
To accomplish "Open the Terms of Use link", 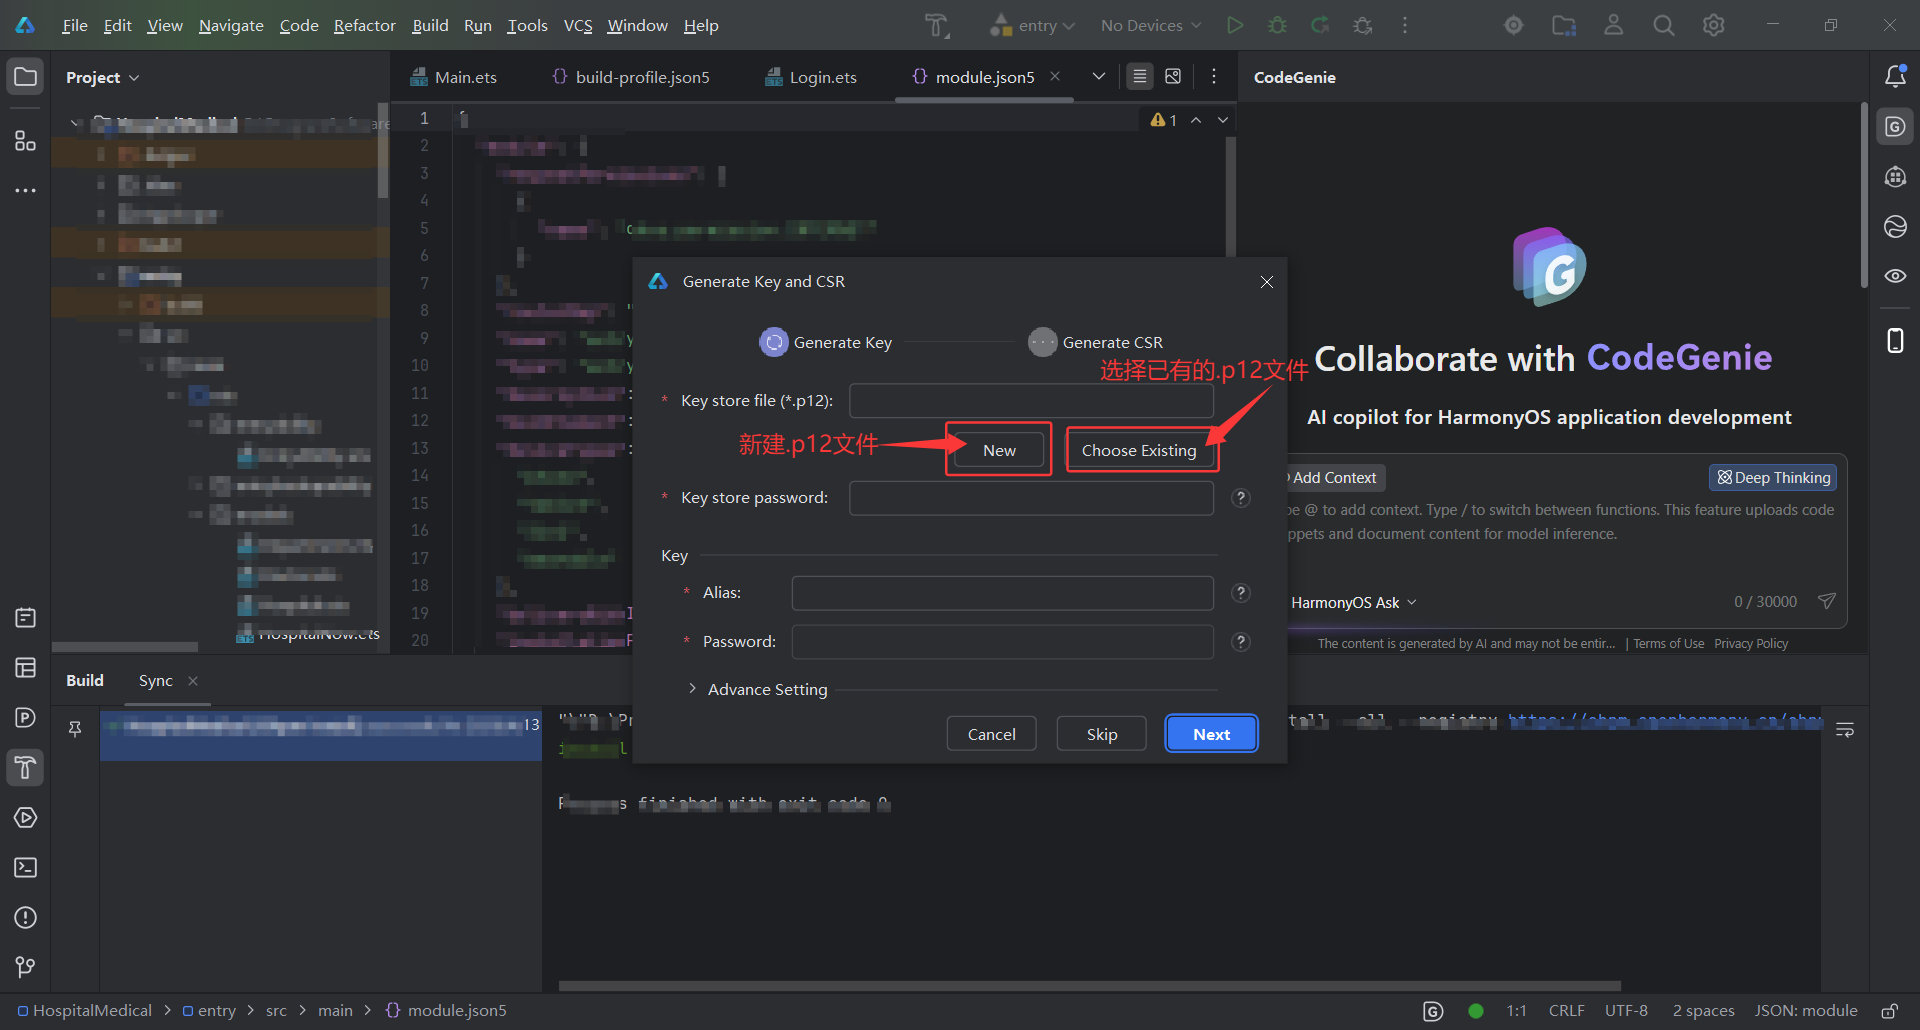I will click(1668, 644).
